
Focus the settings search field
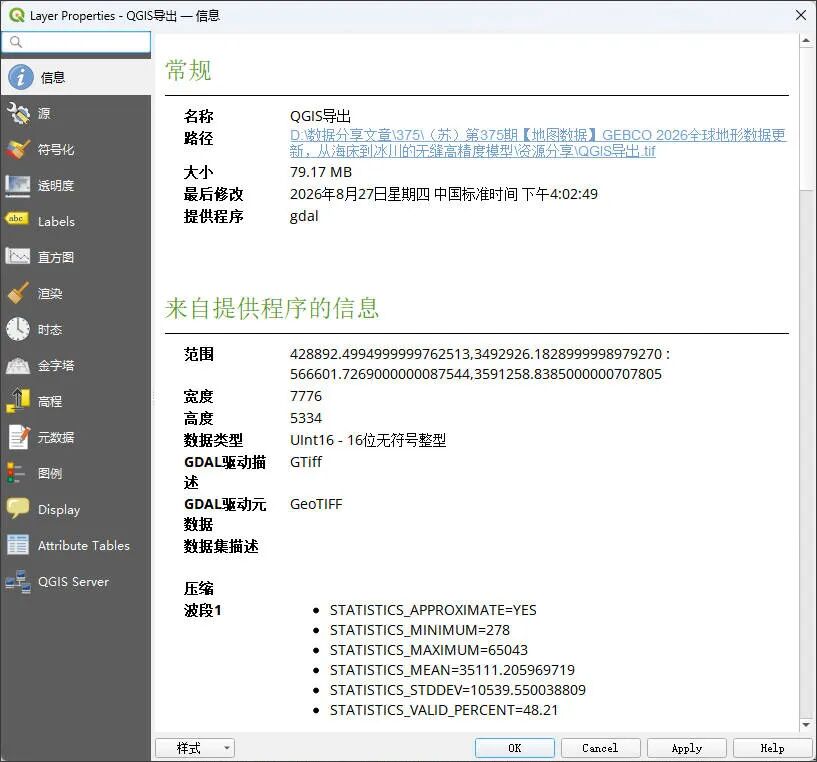click(x=76, y=42)
